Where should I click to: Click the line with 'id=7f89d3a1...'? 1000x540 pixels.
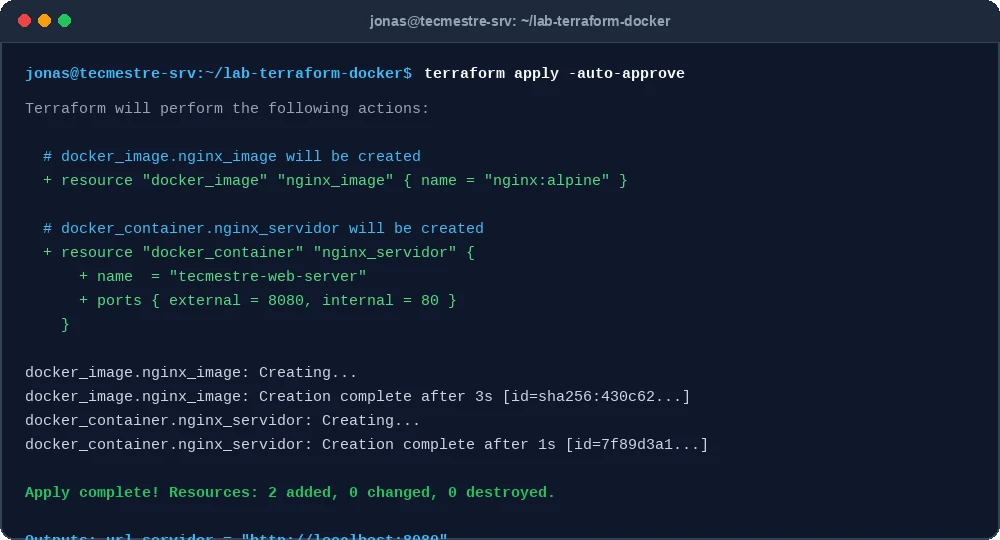point(367,444)
